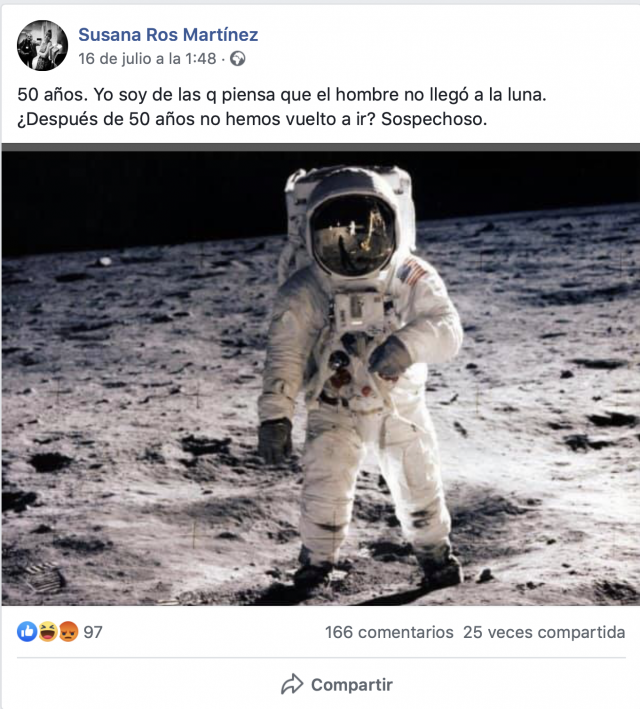Open the 166 comentarios link
This screenshot has height=709, width=640.
(x=389, y=632)
